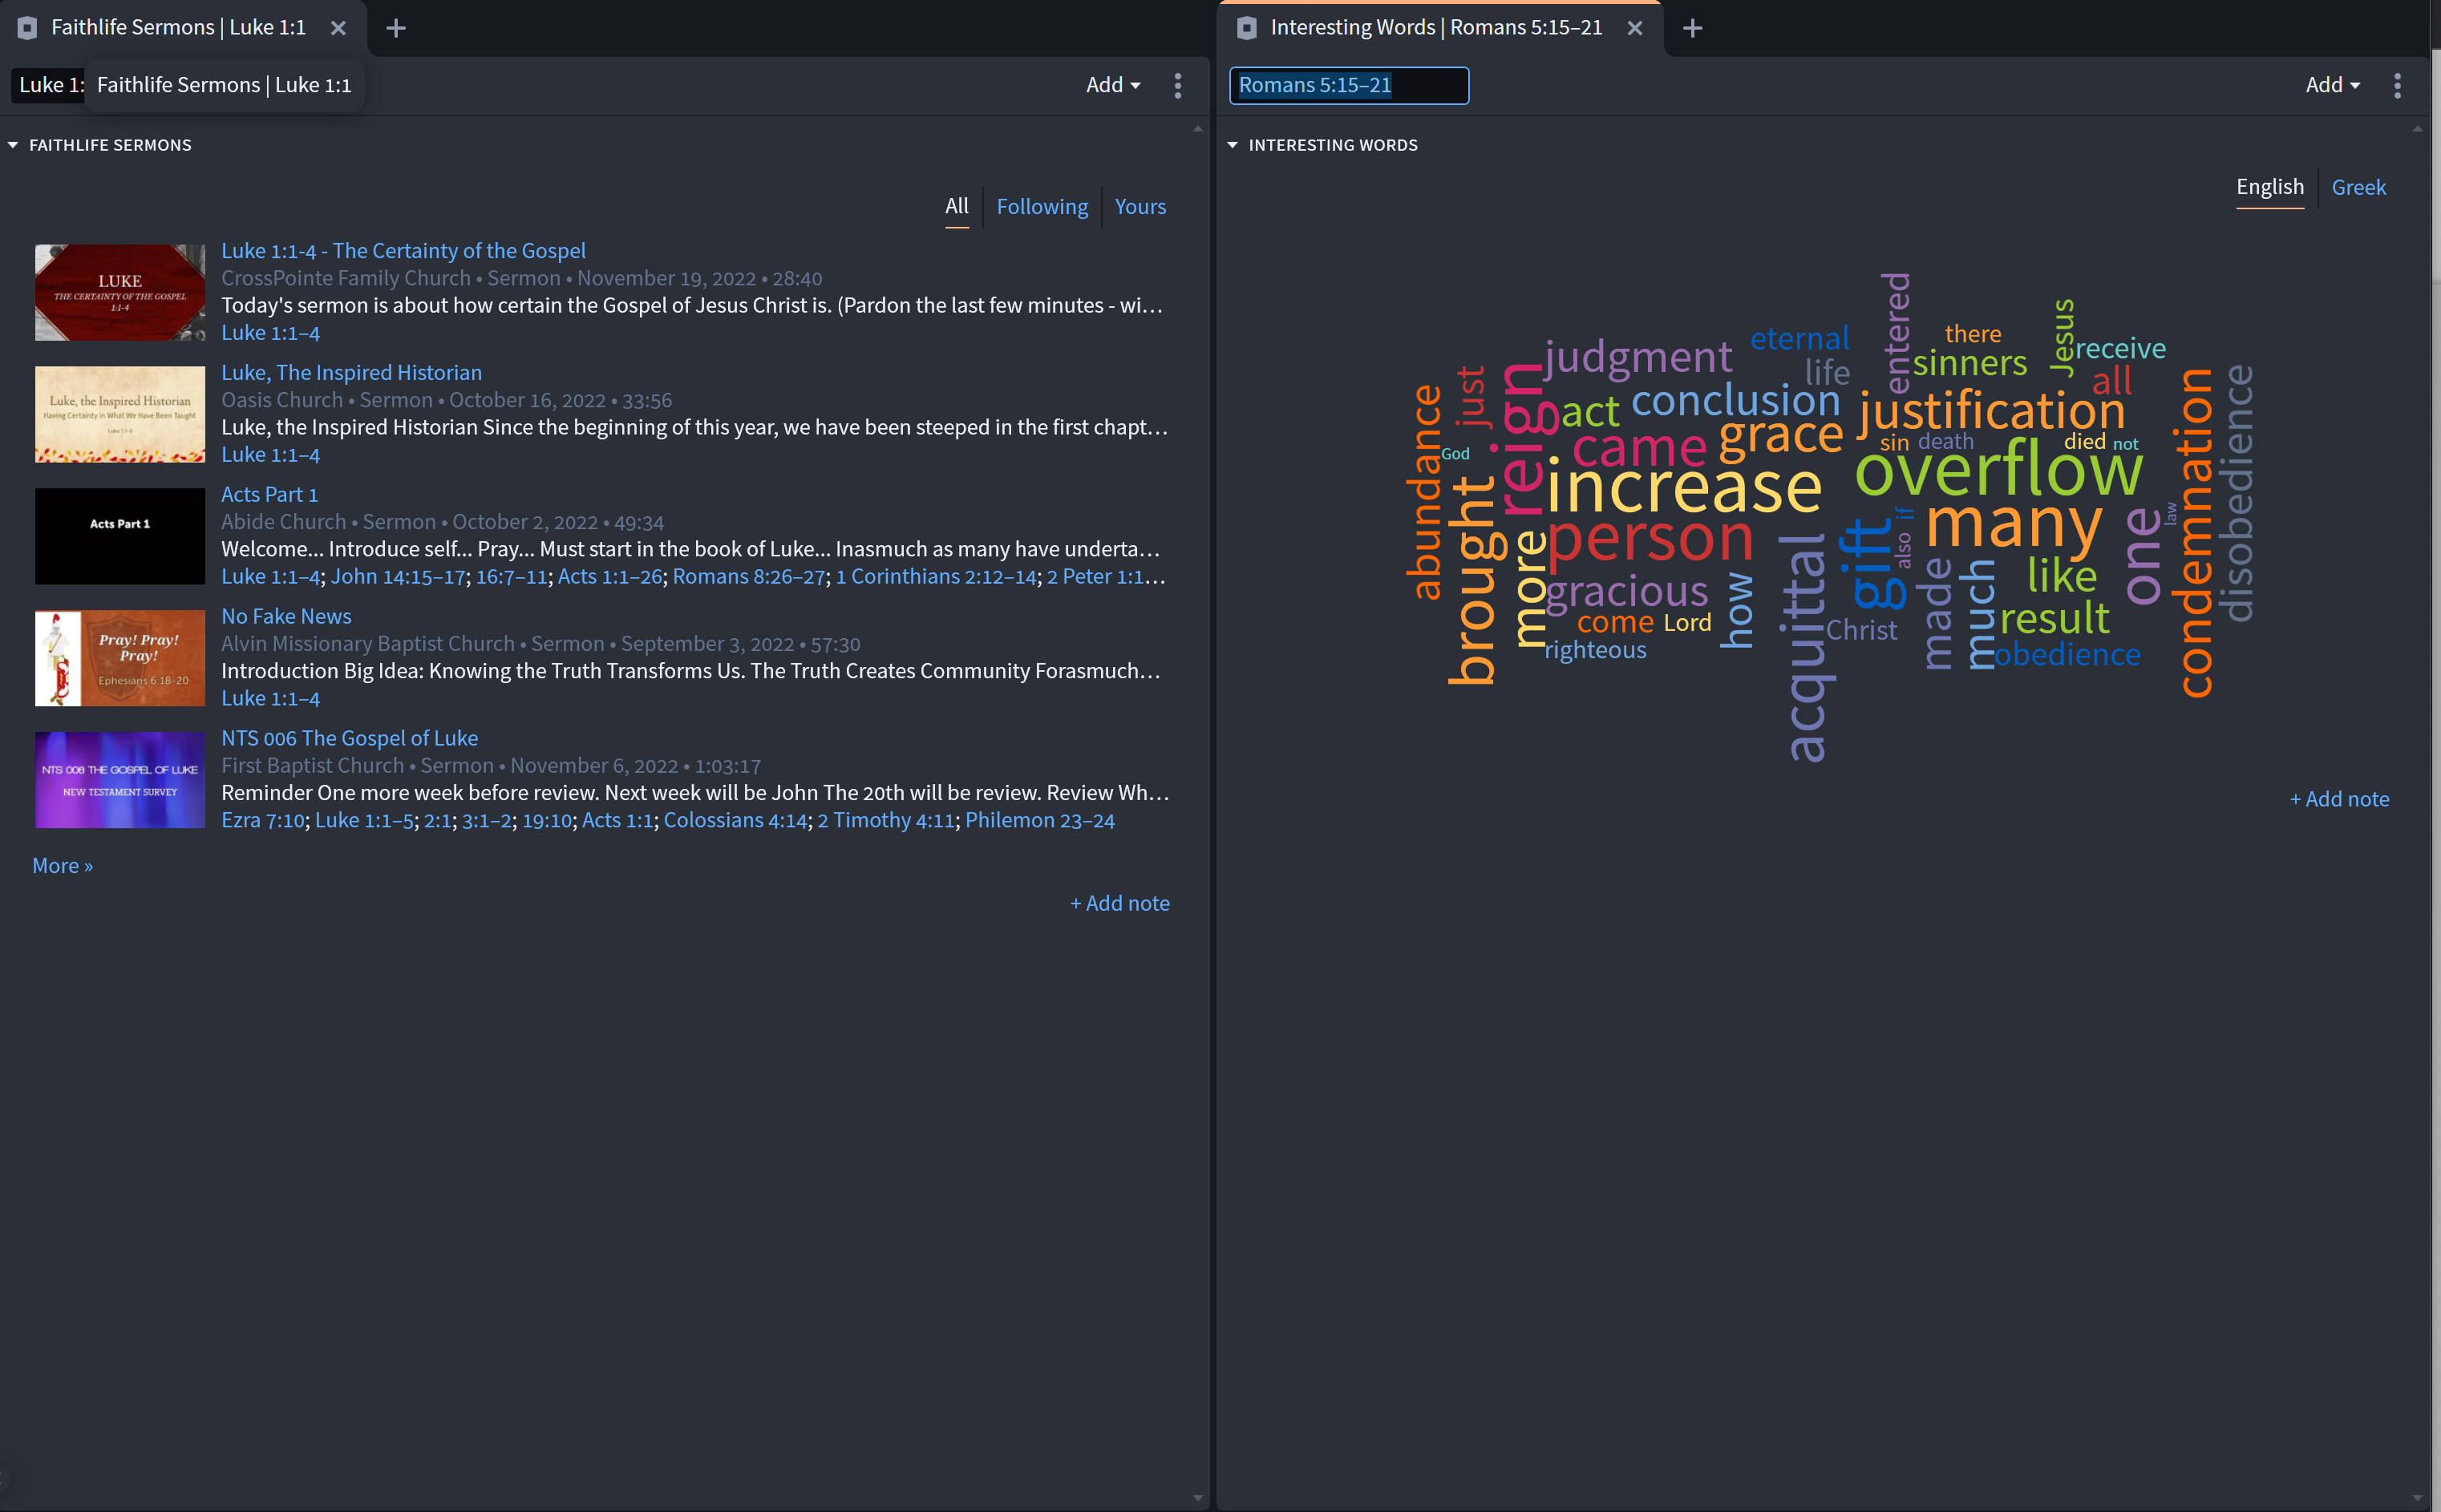Viewport: 2441px width, 1512px height.
Task: Select the English word cloud tab
Action: pos(2269,187)
